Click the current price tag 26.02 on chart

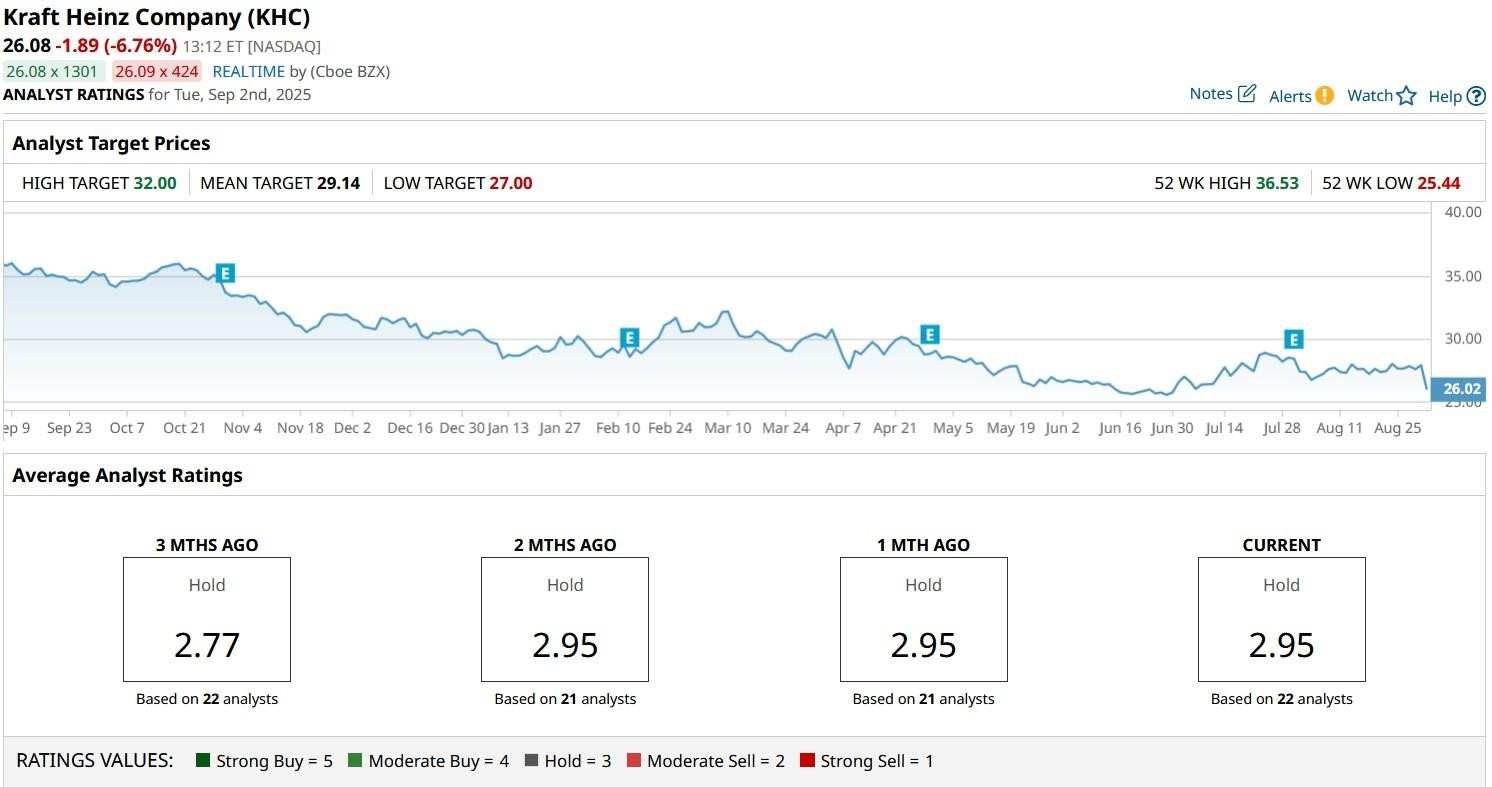click(1460, 389)
